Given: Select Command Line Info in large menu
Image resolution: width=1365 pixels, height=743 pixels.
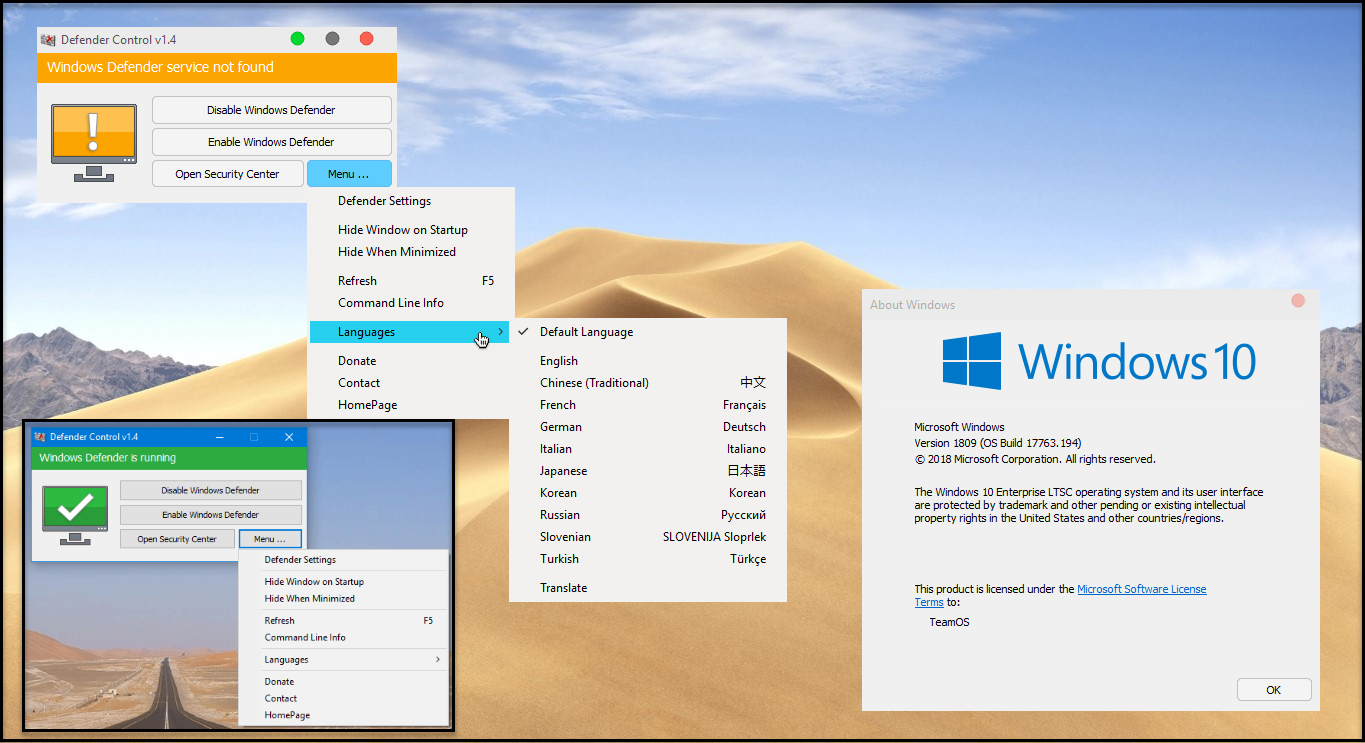Looking at the screenshot, I should tap(411, 303).
